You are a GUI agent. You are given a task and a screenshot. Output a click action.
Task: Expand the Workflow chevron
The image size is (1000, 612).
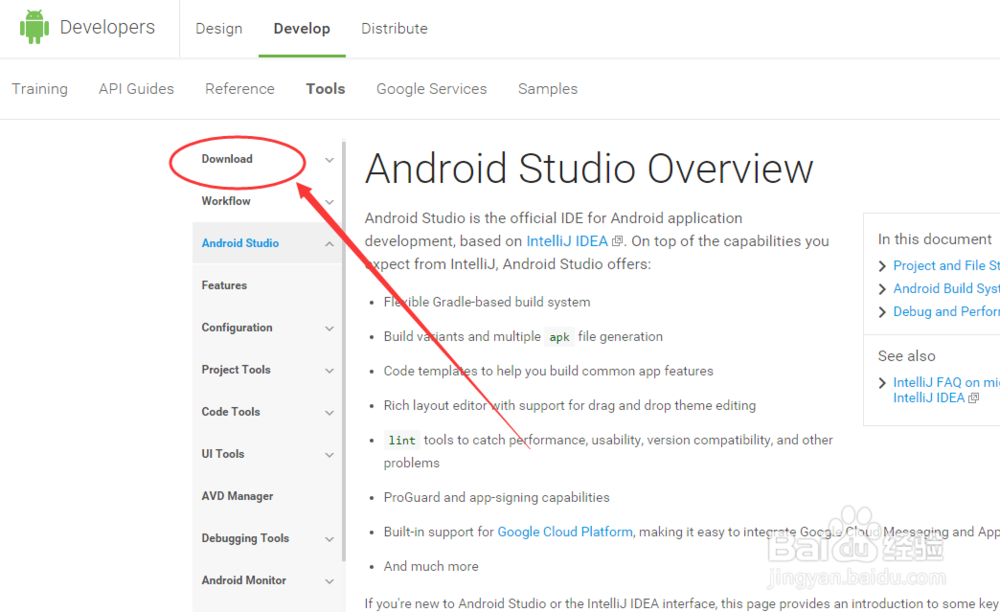[x=329, y=202]
